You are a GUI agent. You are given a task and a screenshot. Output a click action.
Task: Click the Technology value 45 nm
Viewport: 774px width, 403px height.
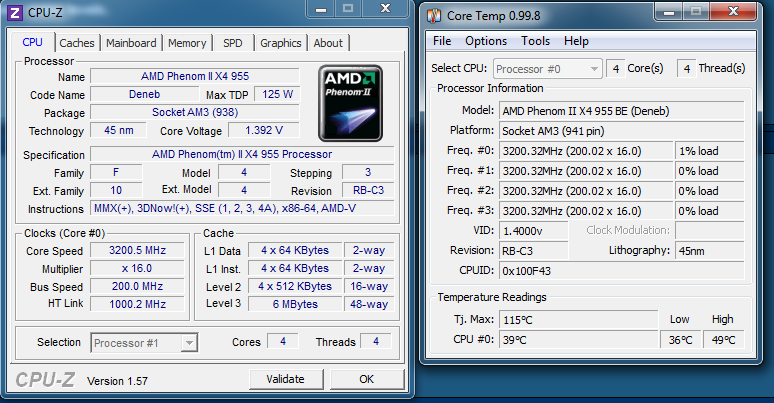pos(118,130)
